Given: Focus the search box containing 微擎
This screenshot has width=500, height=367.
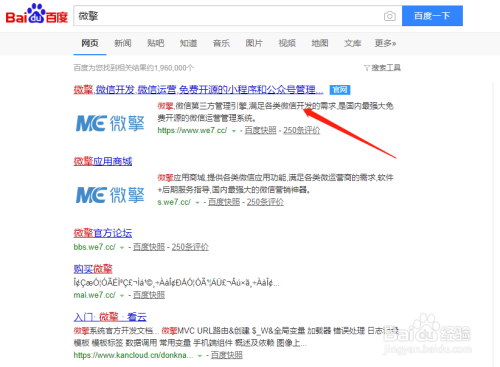Looking at the screenshot, I should pyautogui.click(x=228, y=16).
